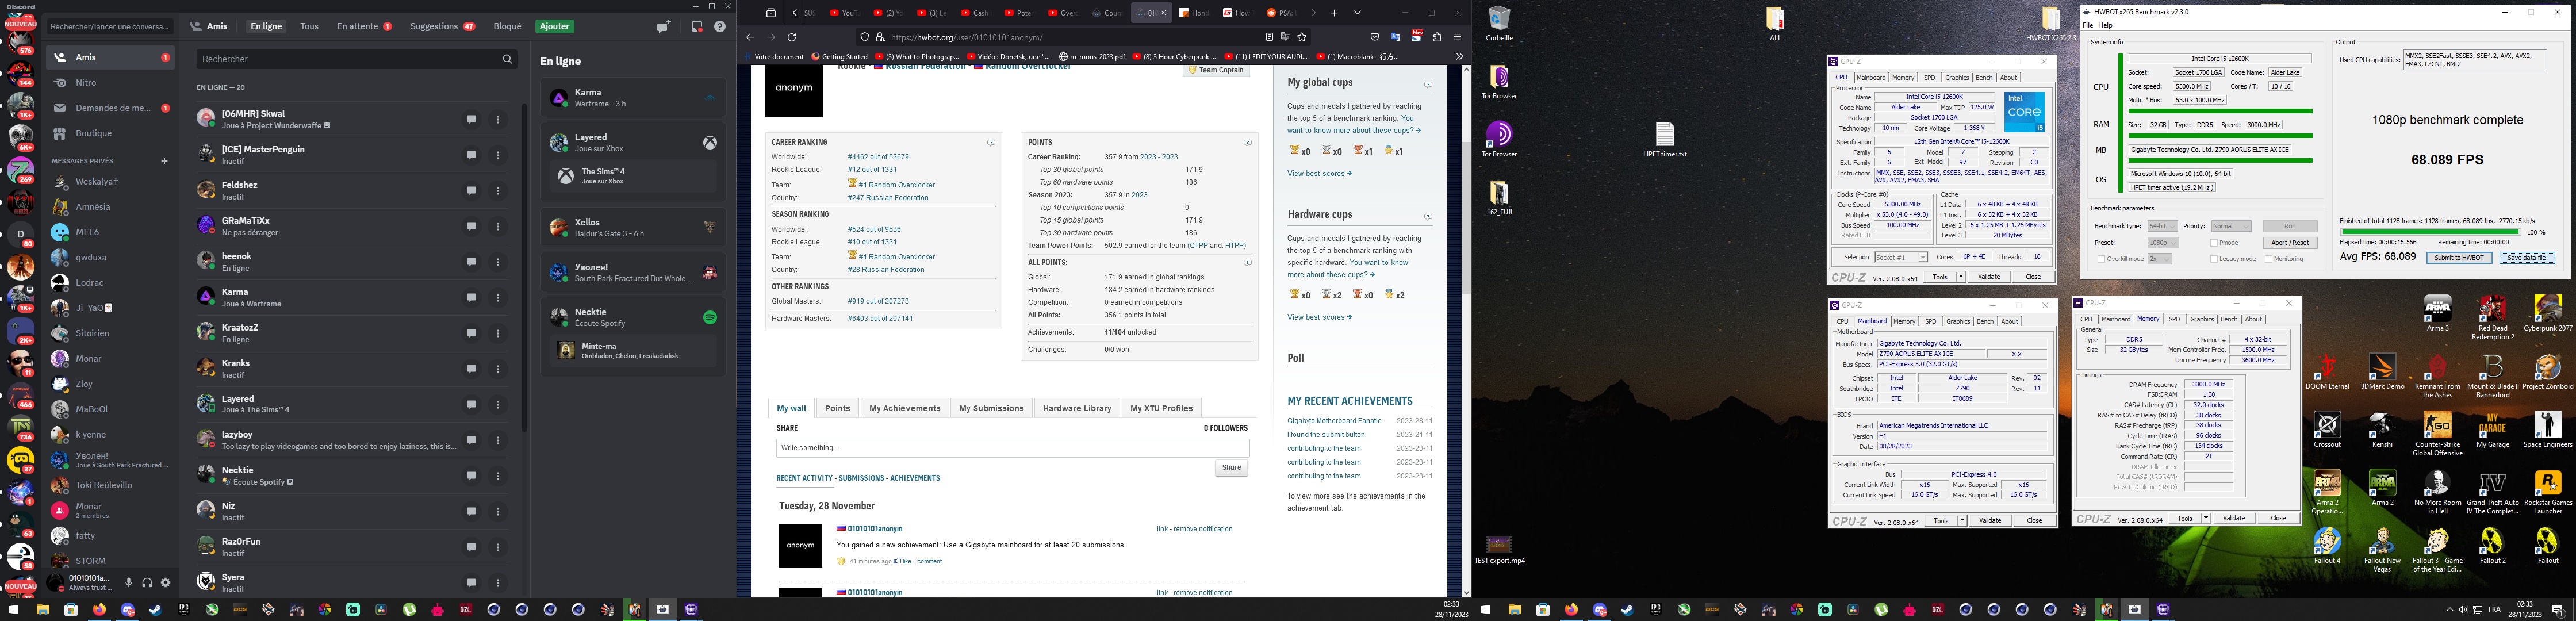Open Rockstar Games Launcher shortcut
This screenshot has height=621, width=2576.
(2547, 492)
